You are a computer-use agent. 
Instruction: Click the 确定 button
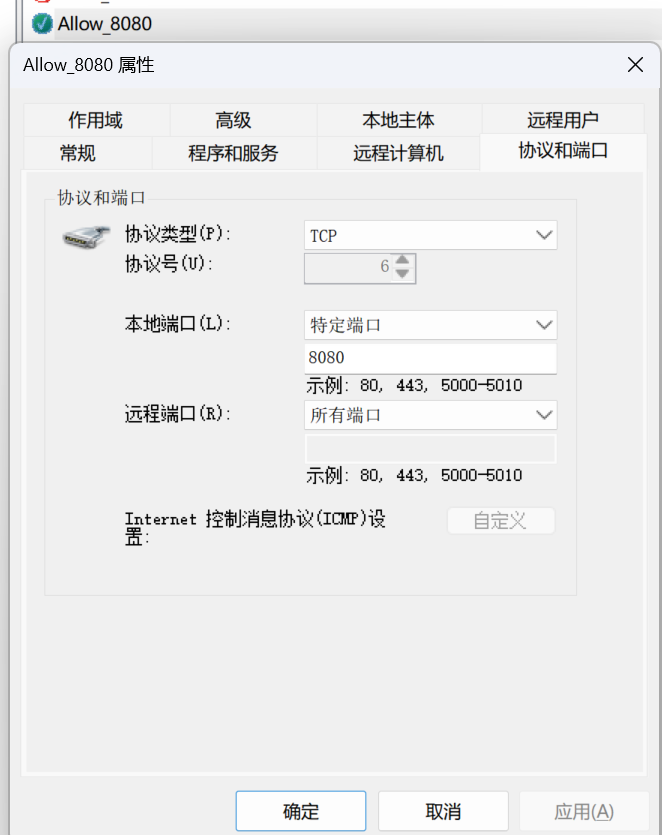coord(301,811)
